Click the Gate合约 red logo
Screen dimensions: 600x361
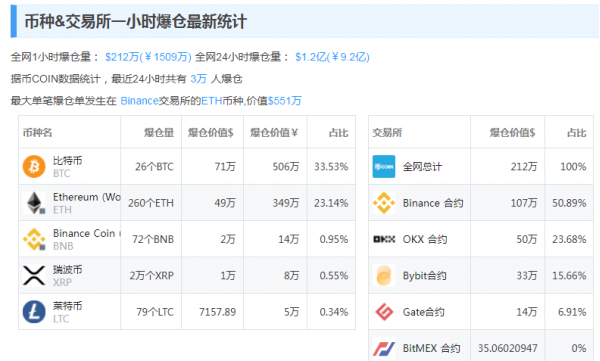tap(384, 312)
